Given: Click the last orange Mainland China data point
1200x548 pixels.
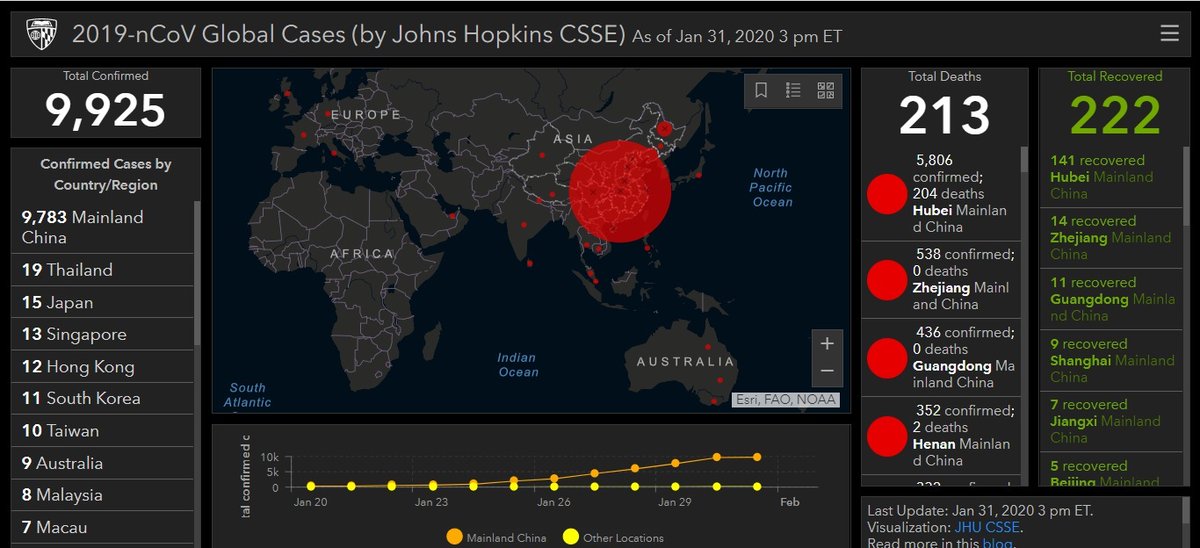Looking at the screenshot, I should click(757, 457).
